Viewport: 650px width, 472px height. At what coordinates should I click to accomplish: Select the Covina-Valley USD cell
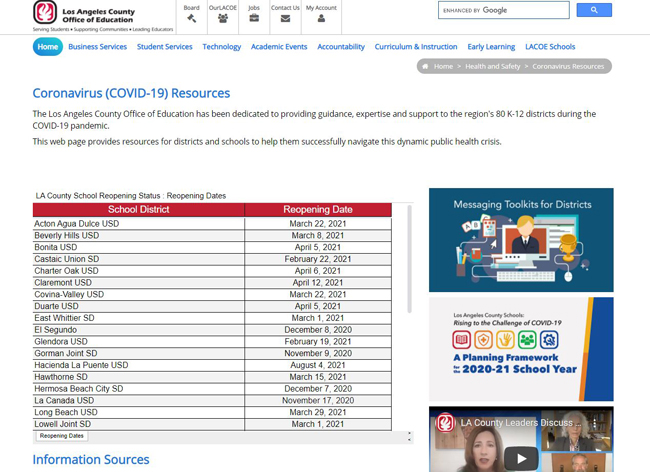138,295
